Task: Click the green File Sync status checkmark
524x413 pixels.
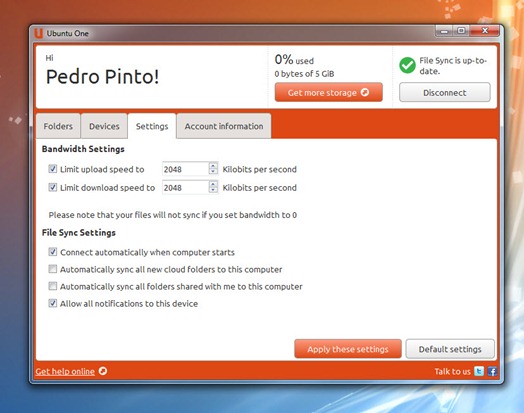Action: (x=407, y=65)
